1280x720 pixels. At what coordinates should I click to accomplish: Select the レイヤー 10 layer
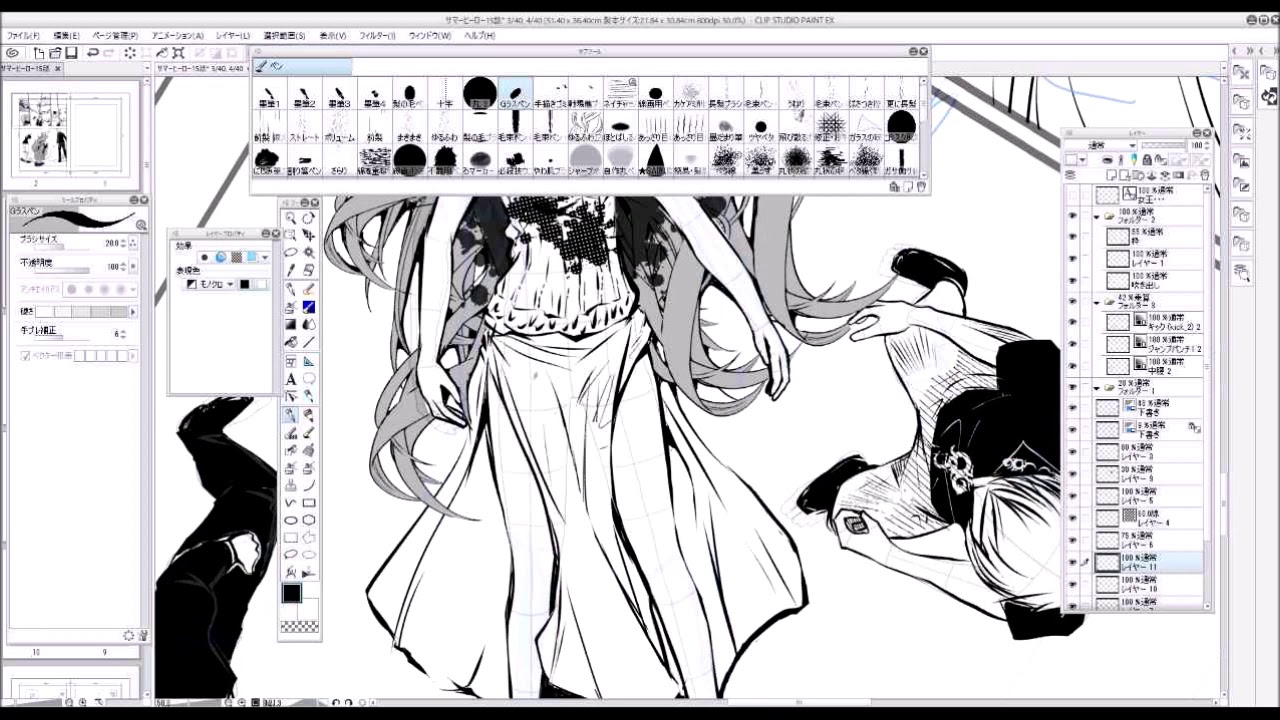pos(1150,585)
